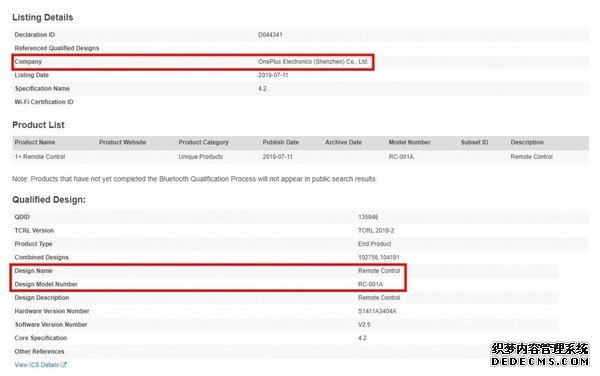
Task: Click the Specification Name value 4.2
Action: pyautogui.click(x=262, y=88)
